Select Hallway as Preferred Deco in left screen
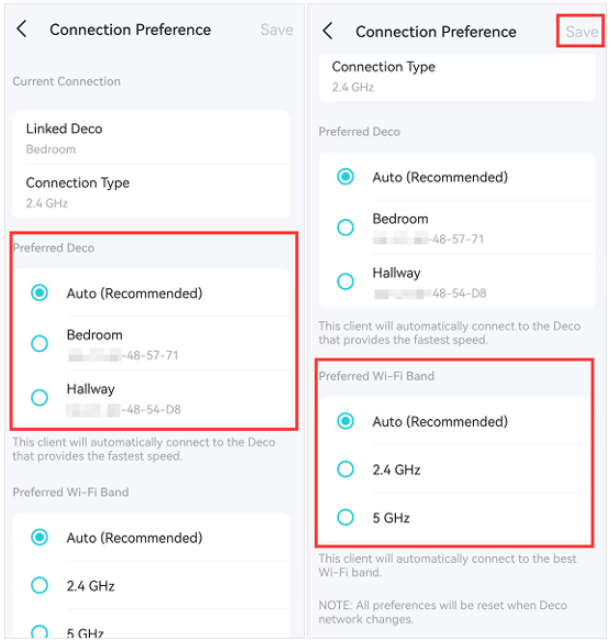The height and width of the screenshot is (643, 611). pos(40,397)
